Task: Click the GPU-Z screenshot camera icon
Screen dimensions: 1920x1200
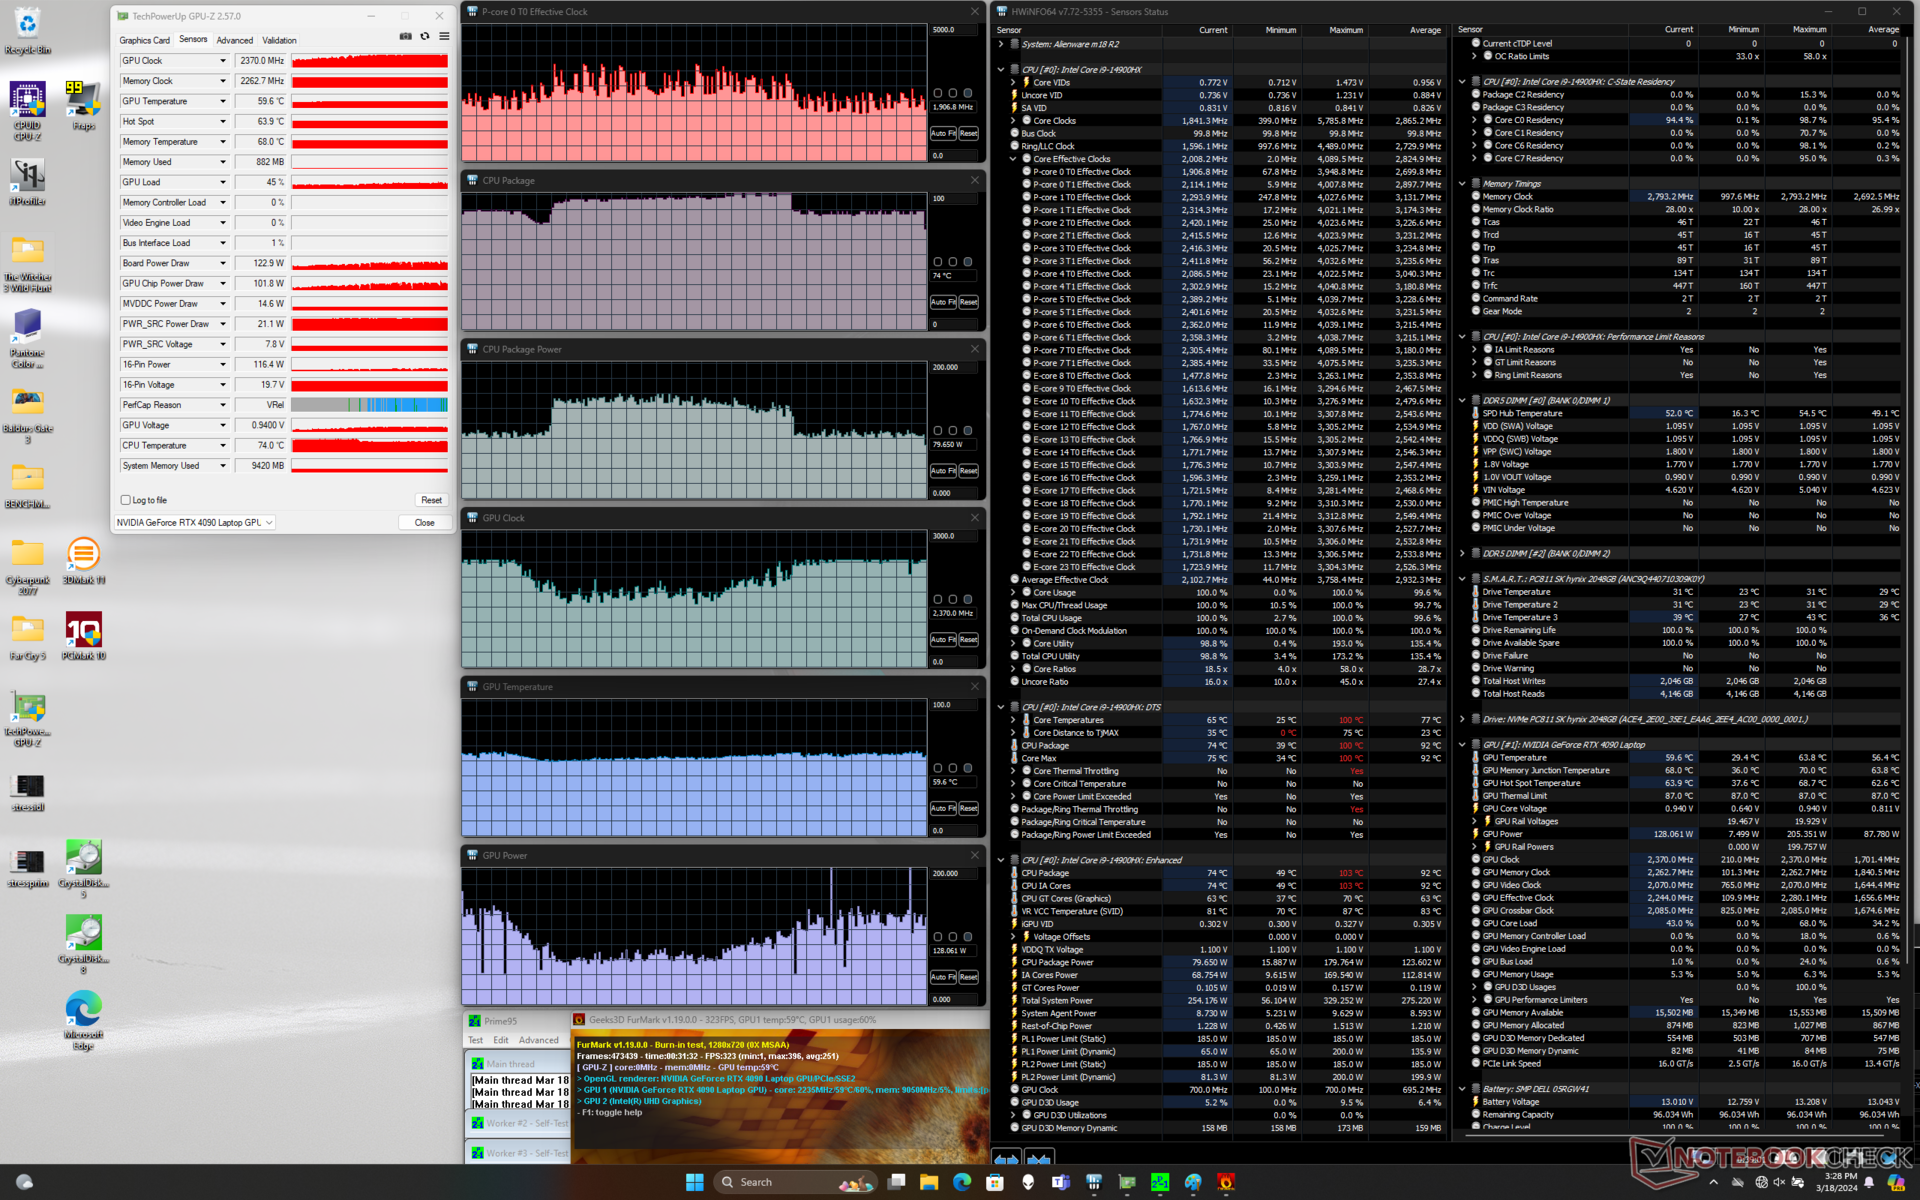Action: [405, 37]
